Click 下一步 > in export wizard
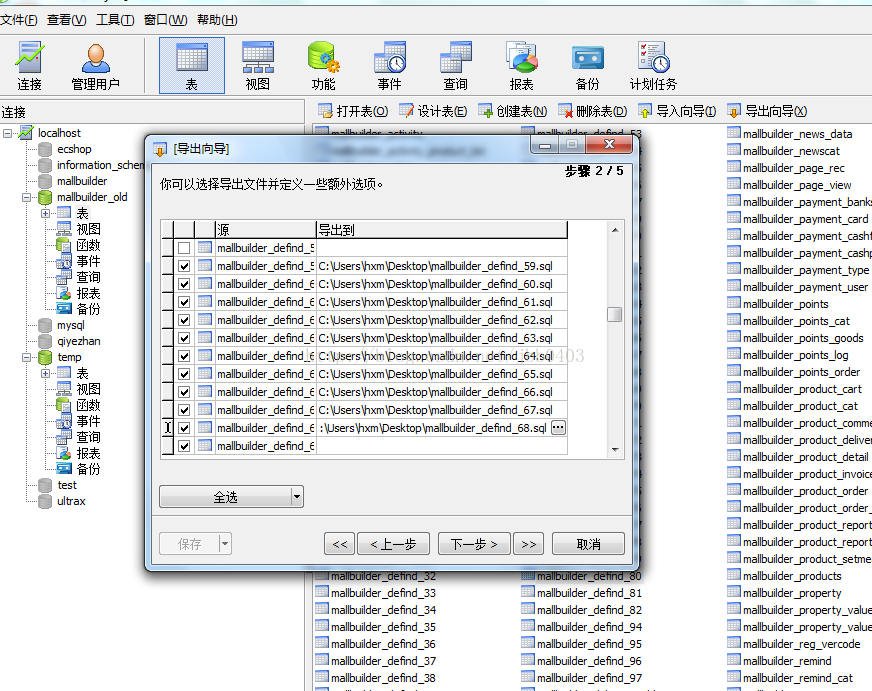872x691 pixels. click(474, 544)
